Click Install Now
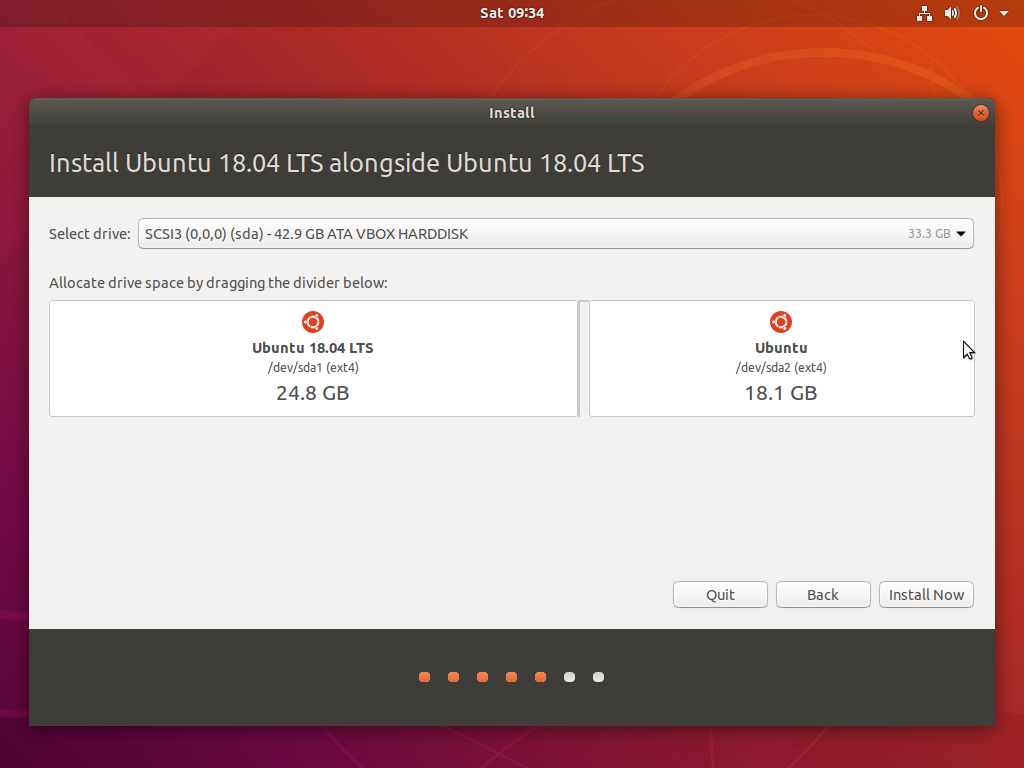This screenshot has width=1024, height=768. coord(926,595)
